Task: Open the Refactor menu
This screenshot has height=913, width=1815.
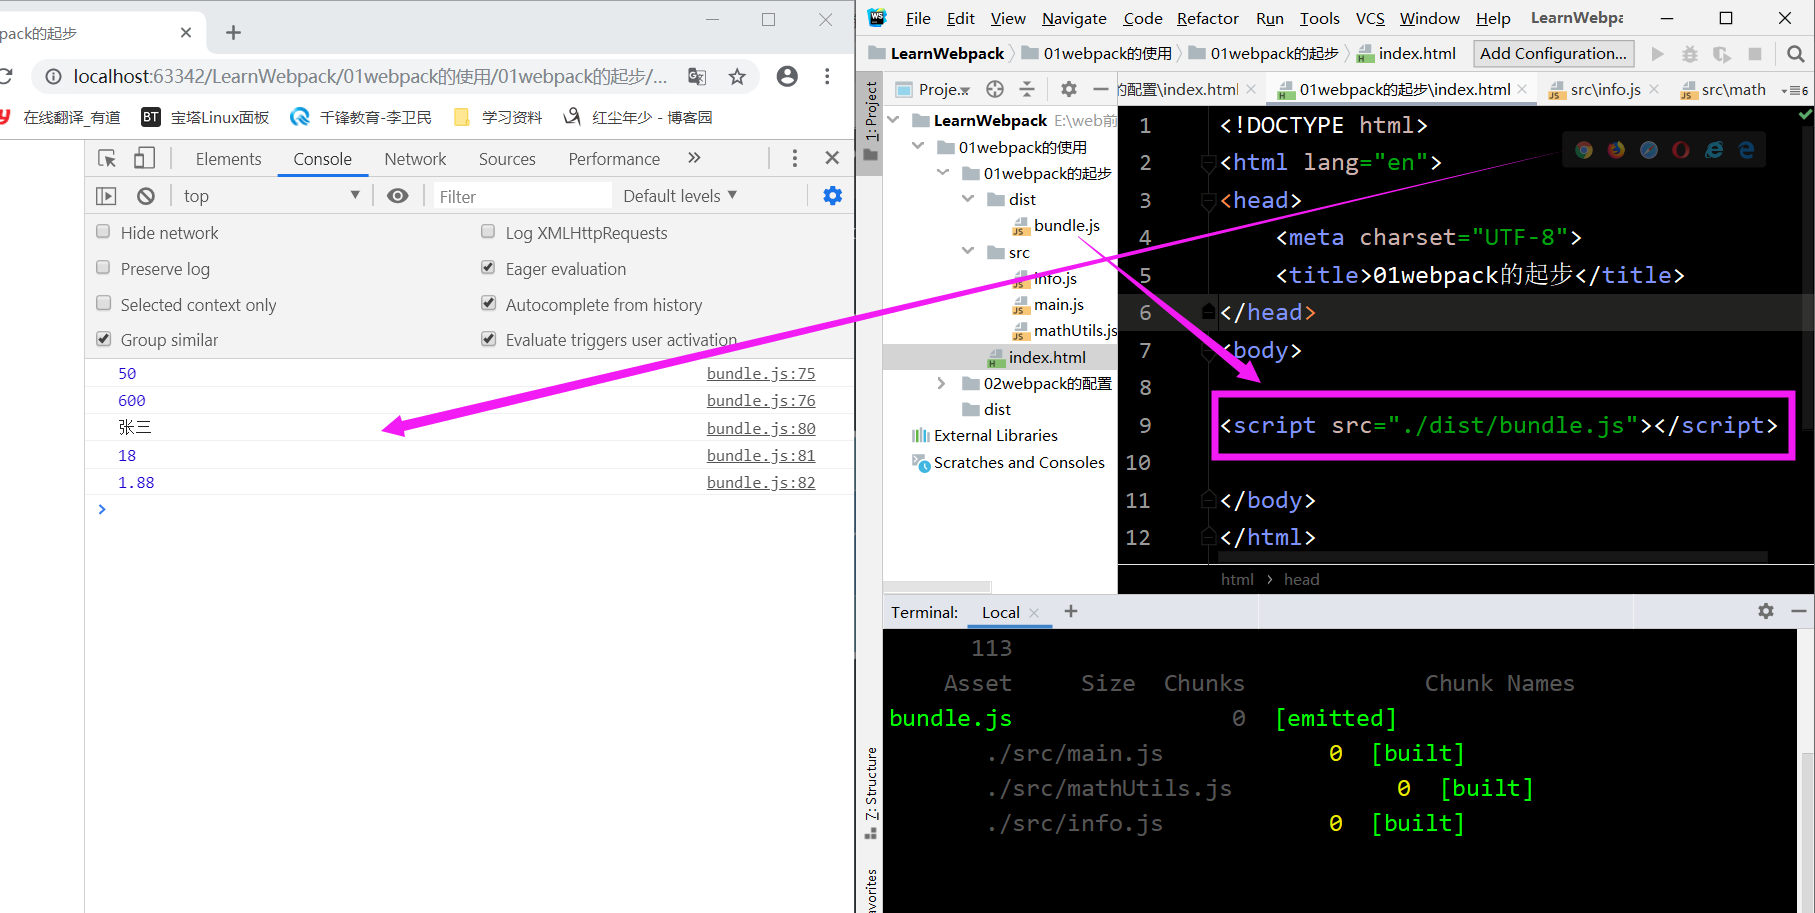Action: click(x=1207, y=18)
